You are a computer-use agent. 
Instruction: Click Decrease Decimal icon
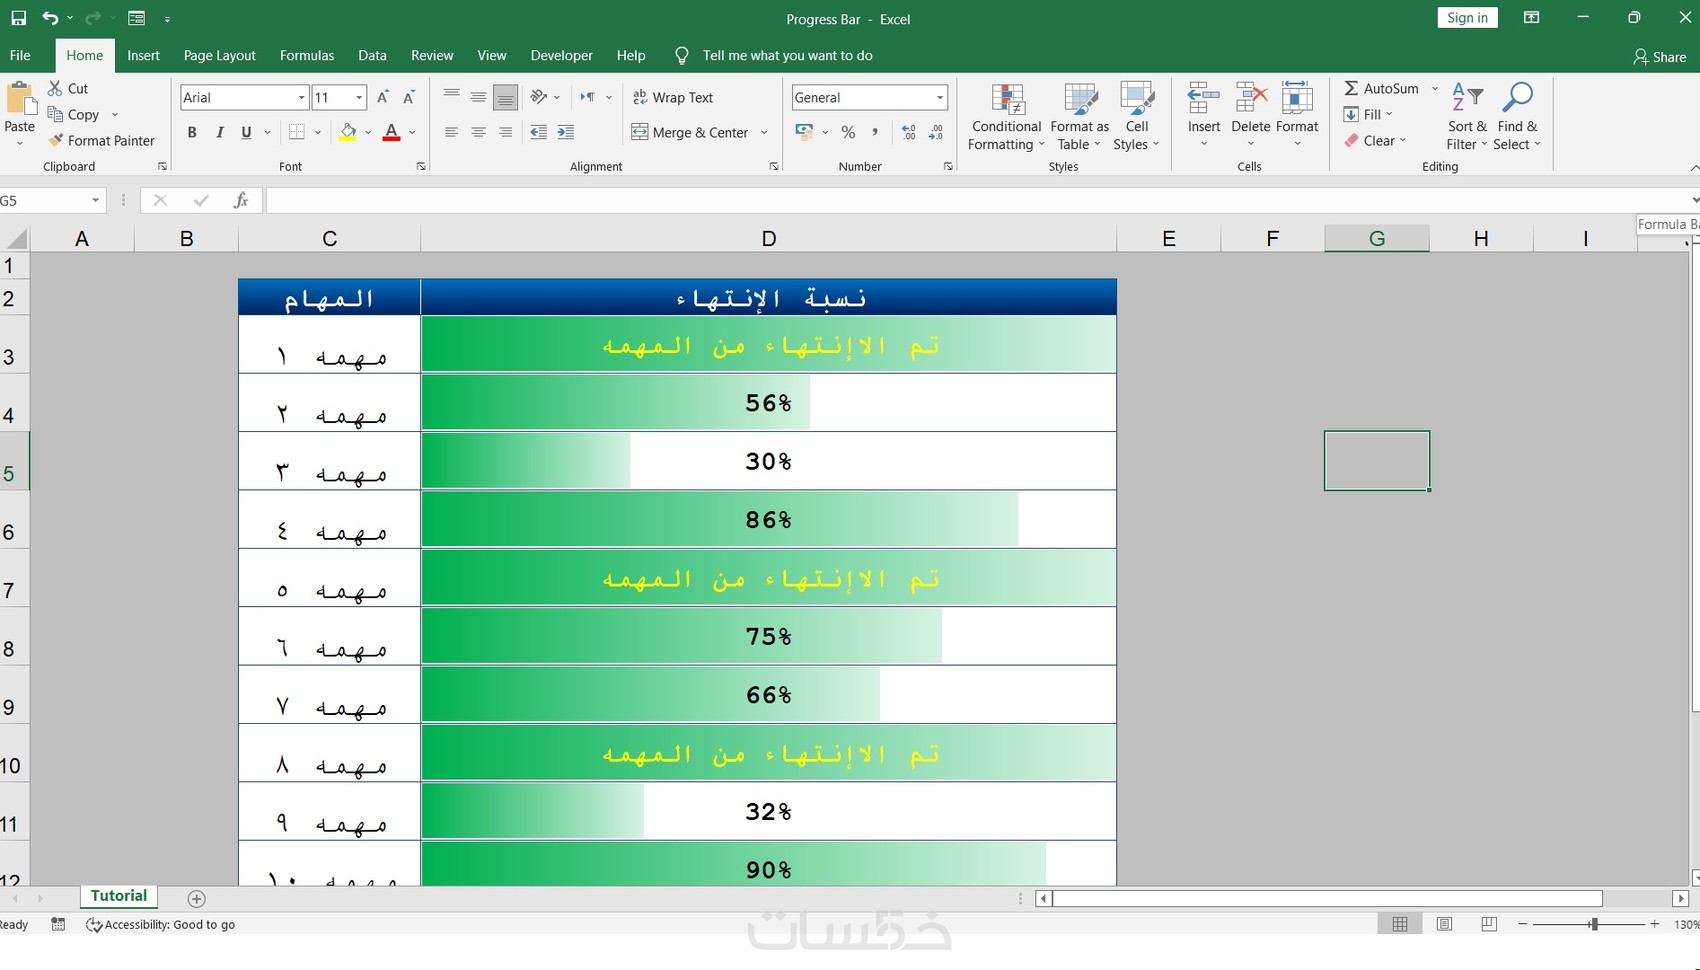936,132
